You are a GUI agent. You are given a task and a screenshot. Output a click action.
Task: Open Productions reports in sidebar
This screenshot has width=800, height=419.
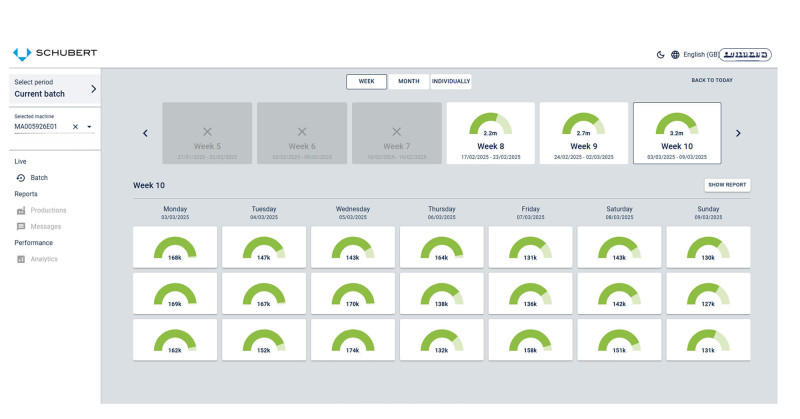pos(48,210)
